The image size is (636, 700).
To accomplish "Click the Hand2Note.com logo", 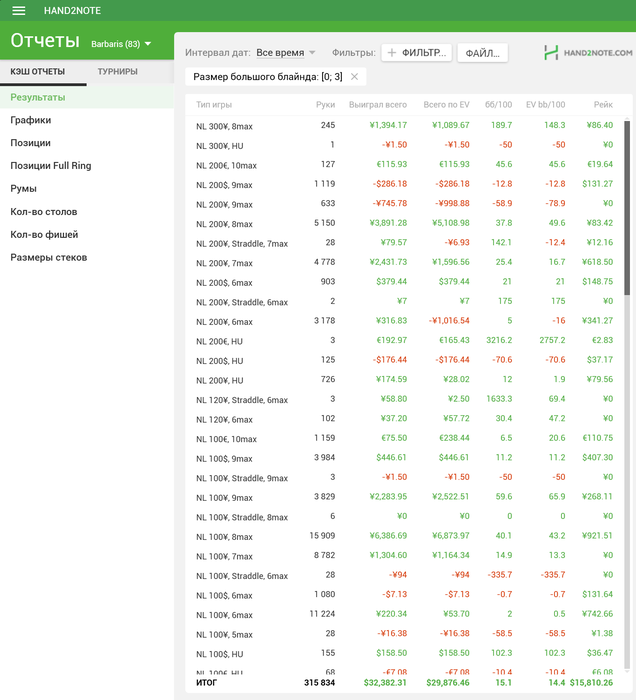I will pos(588,53).
